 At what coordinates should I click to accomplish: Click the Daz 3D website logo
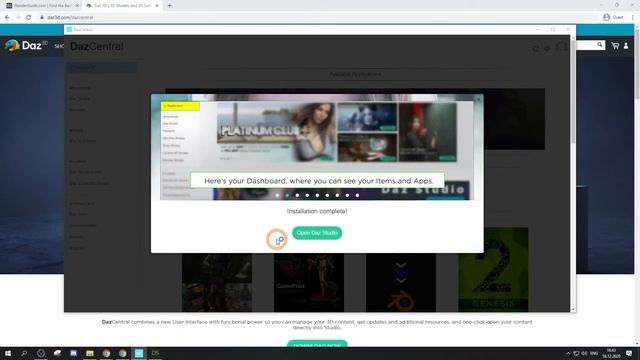[x=27, y=45]
